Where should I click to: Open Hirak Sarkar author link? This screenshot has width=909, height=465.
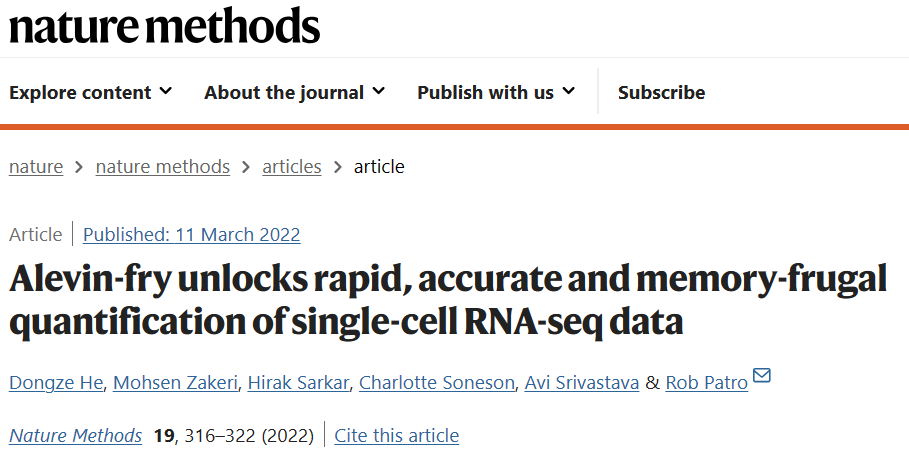pos(298,383)
